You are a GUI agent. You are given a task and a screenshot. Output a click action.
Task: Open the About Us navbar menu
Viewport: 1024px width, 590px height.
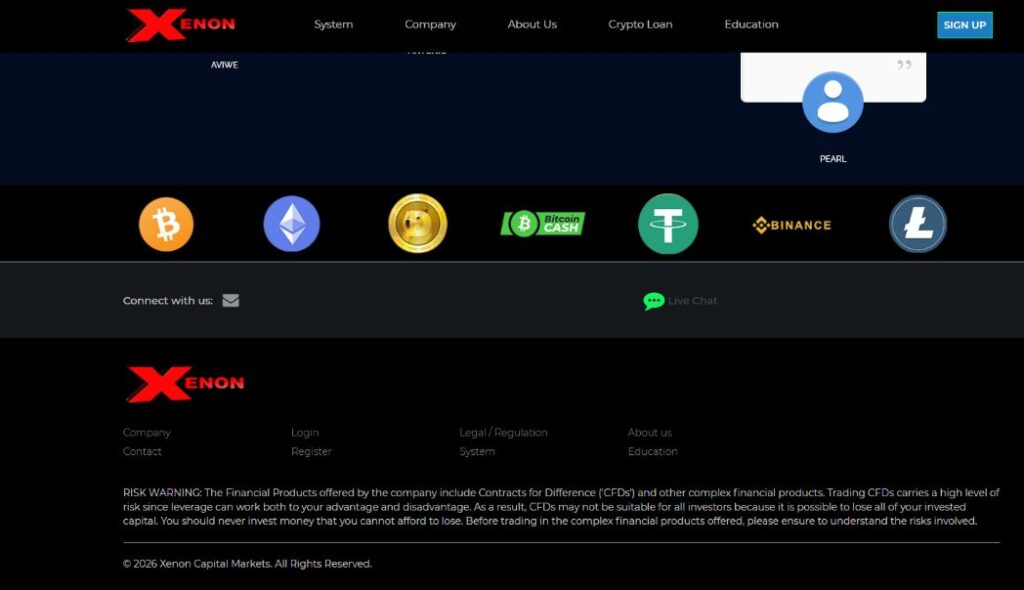click(532, 24)
